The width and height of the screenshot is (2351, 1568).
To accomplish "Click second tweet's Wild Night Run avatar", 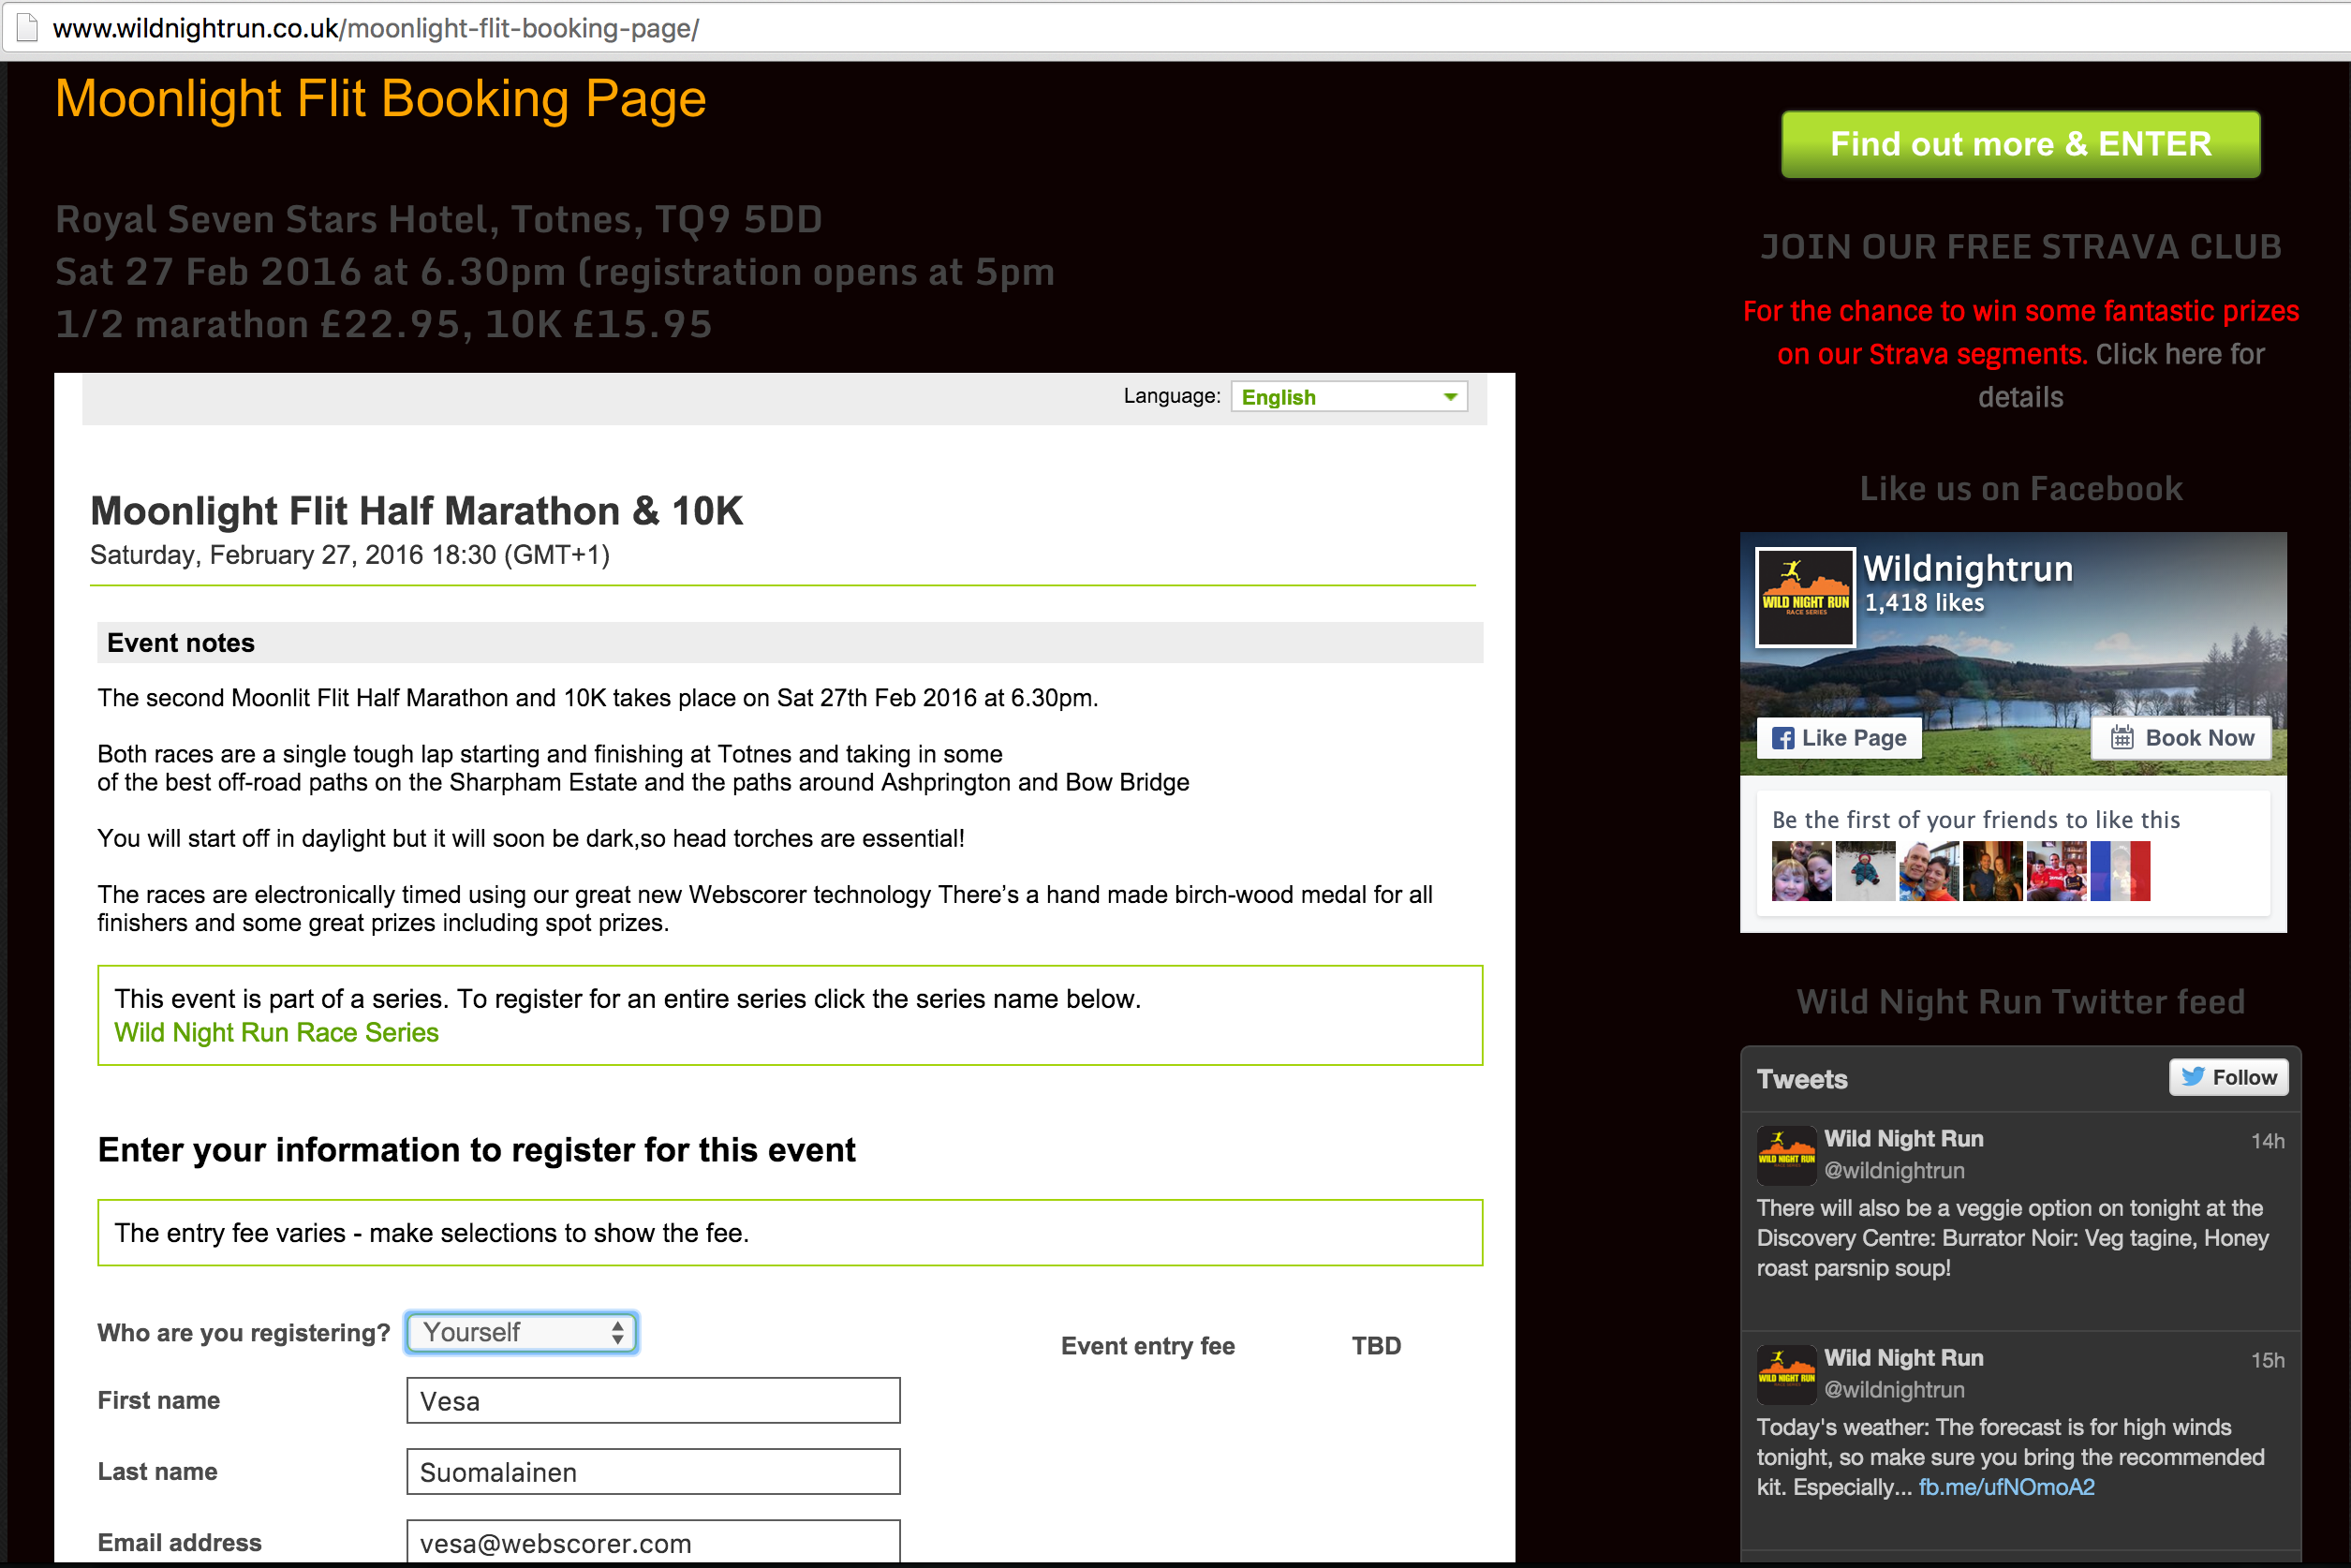I will 1786,1374.
